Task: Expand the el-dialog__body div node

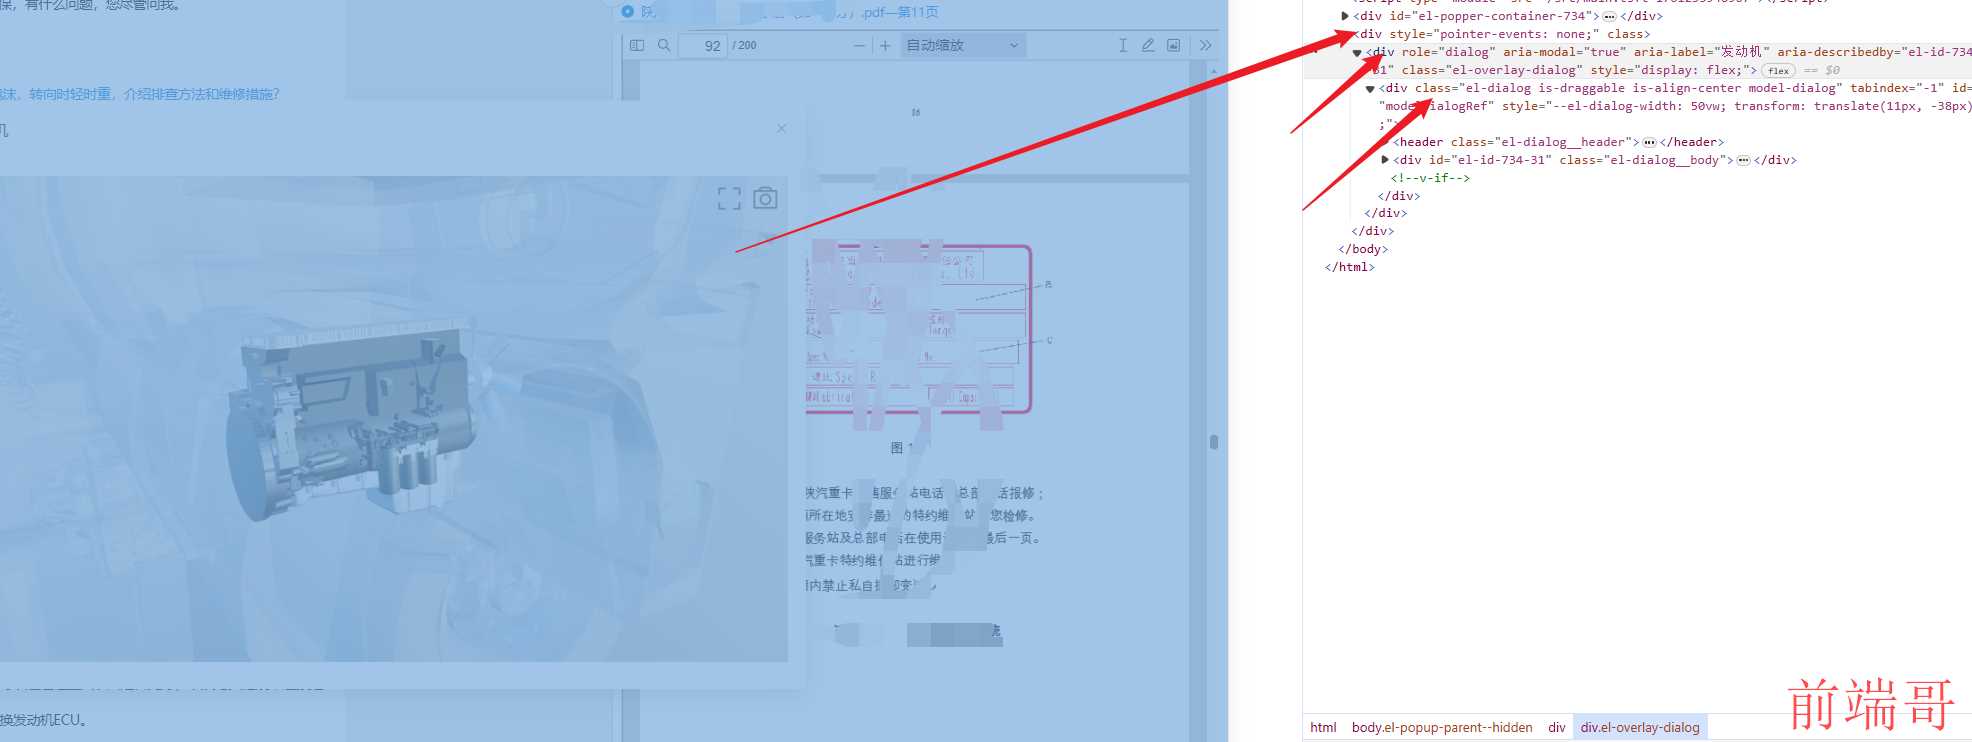Action: 1385,160
